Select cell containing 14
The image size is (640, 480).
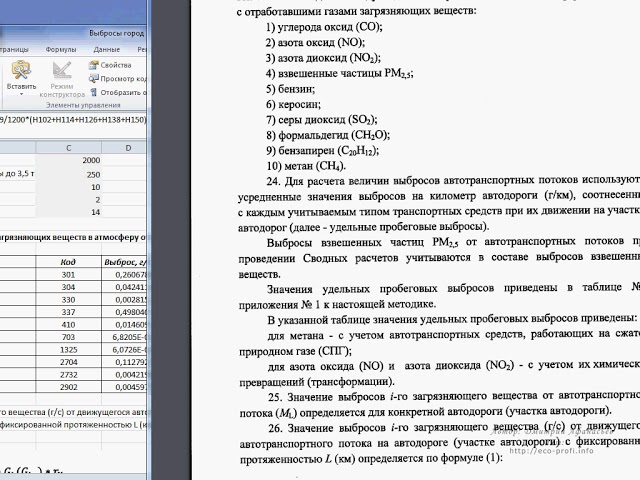tap(69, 212)
